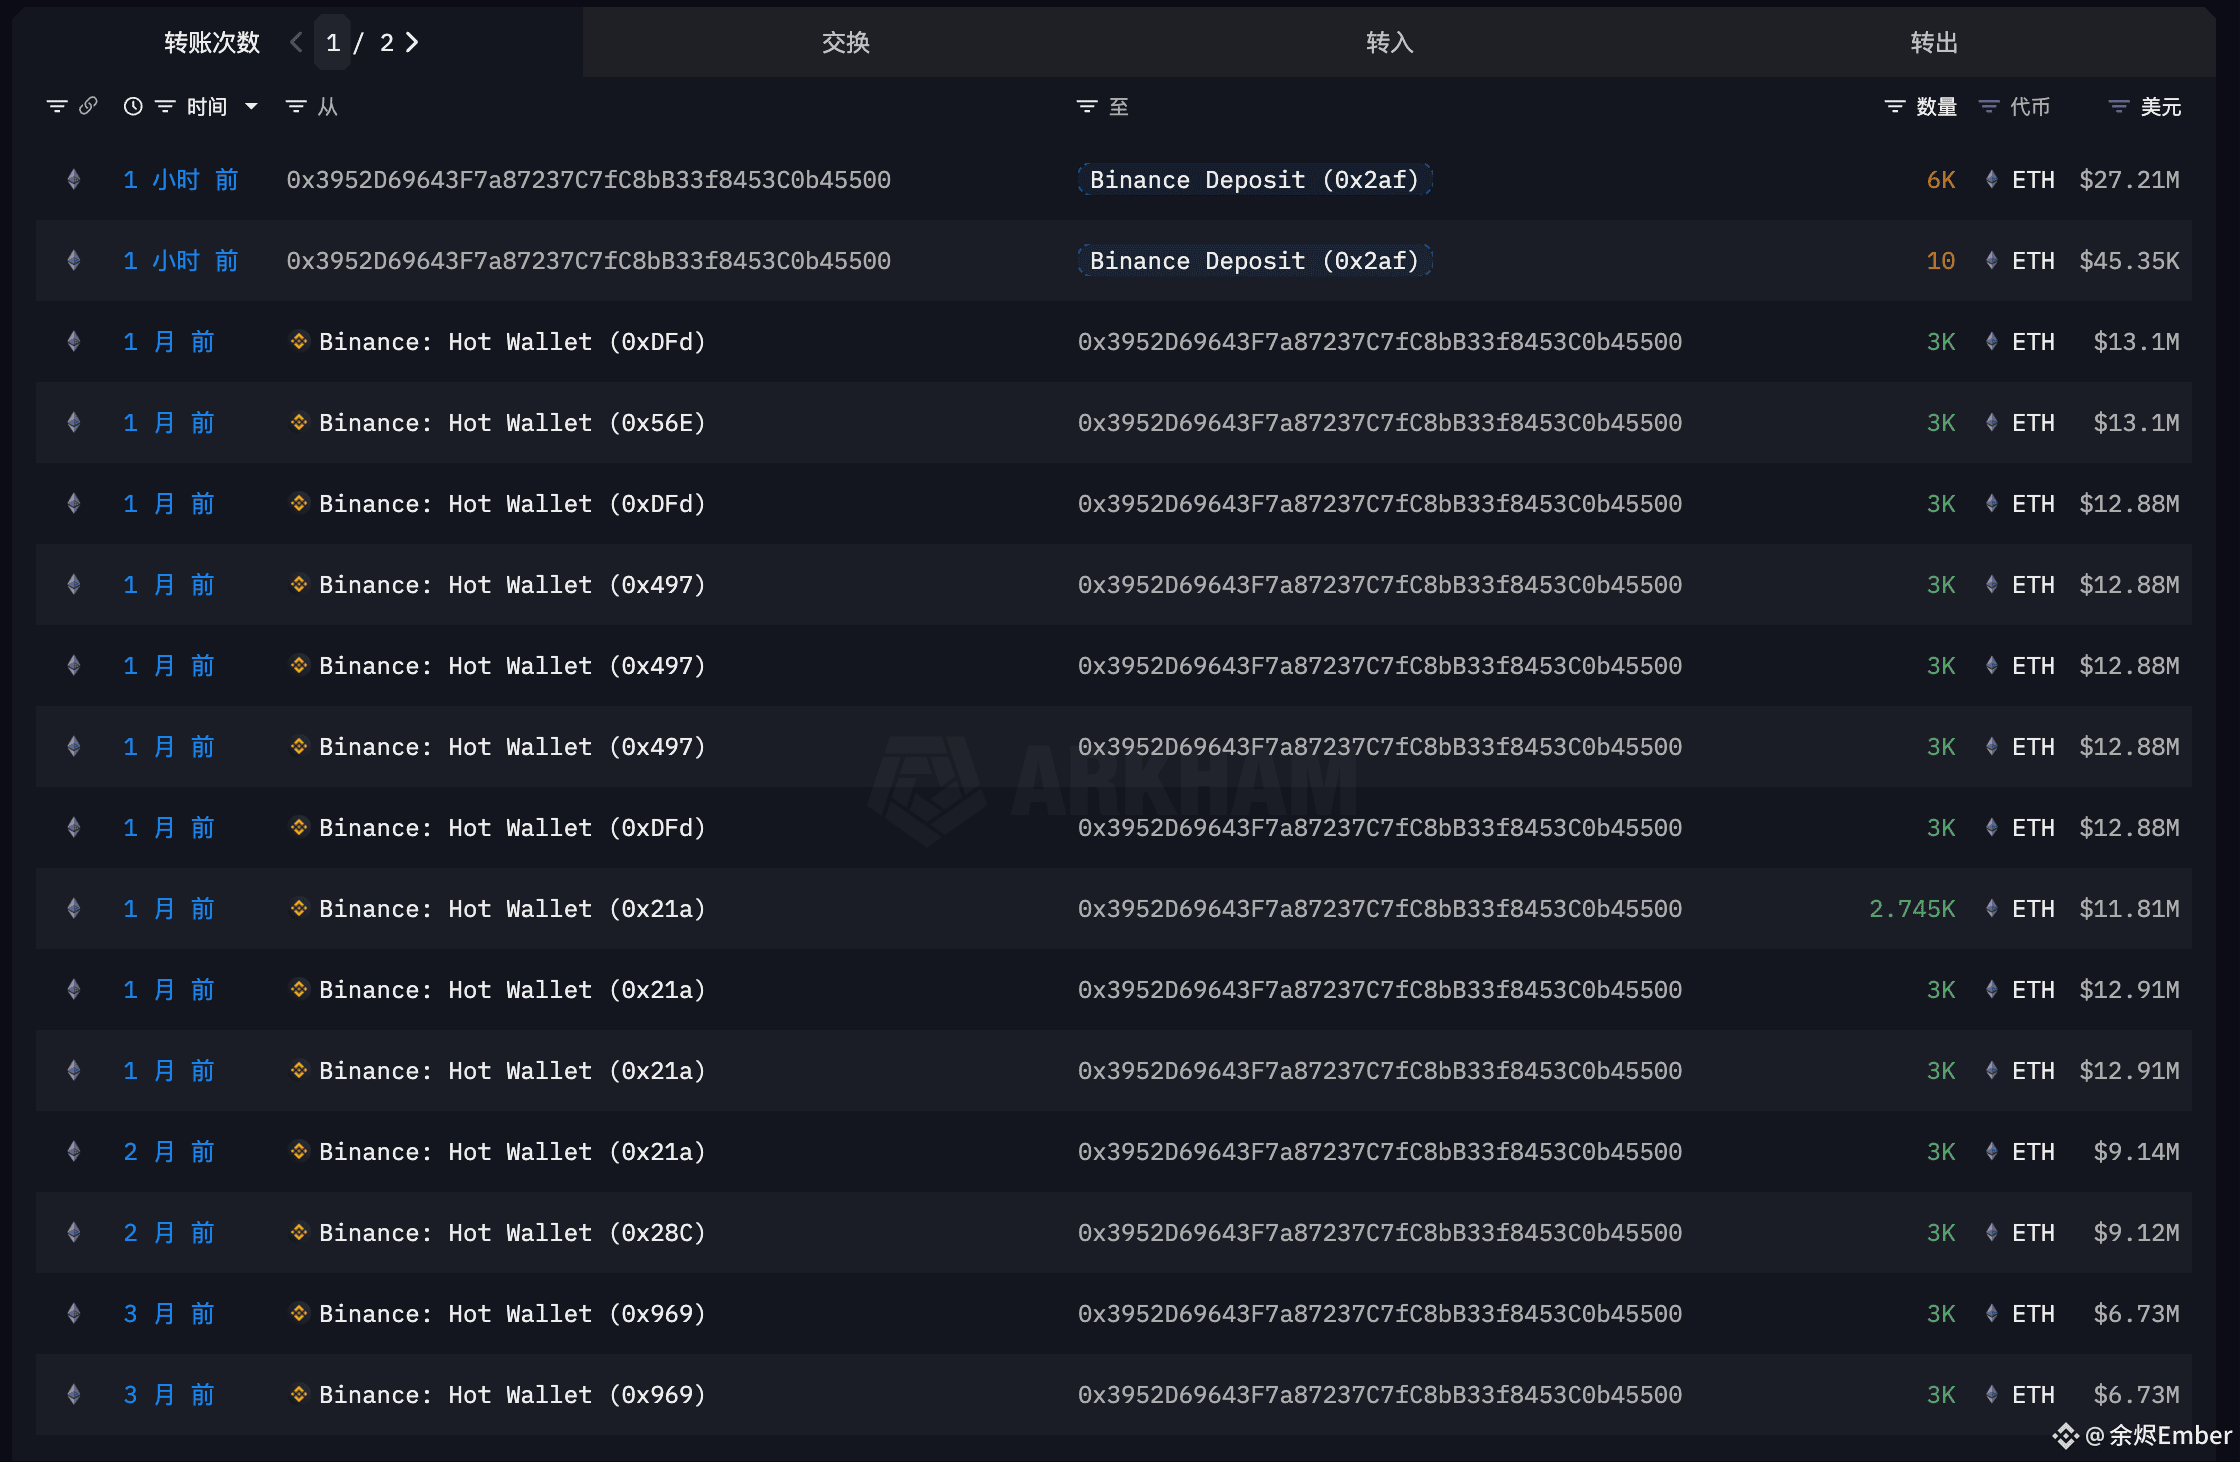
Task: Click ETH token icon in $27.21M row
Action: (1991, 179)
